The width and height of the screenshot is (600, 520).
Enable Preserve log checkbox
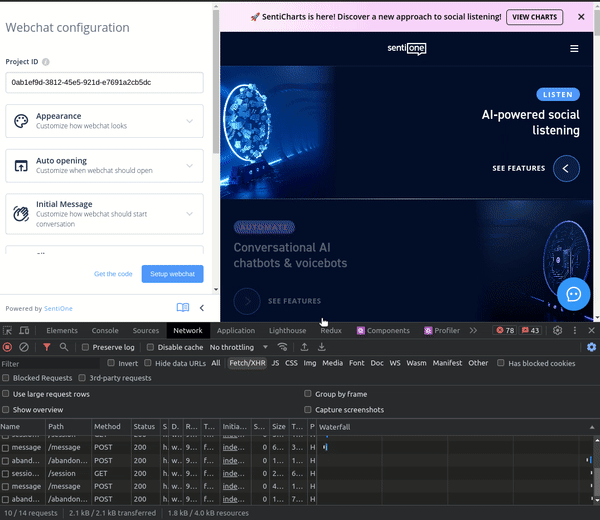[85, 347]
